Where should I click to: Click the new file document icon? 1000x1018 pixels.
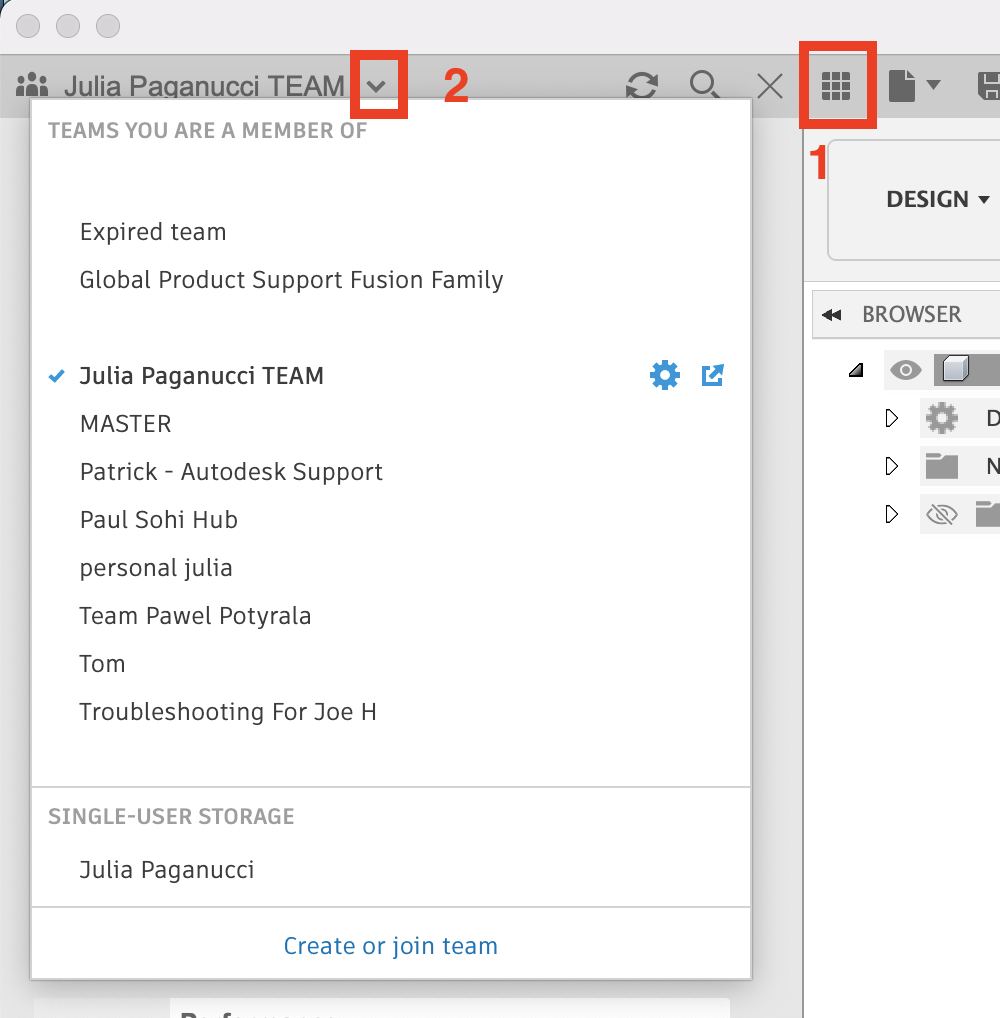901,86
